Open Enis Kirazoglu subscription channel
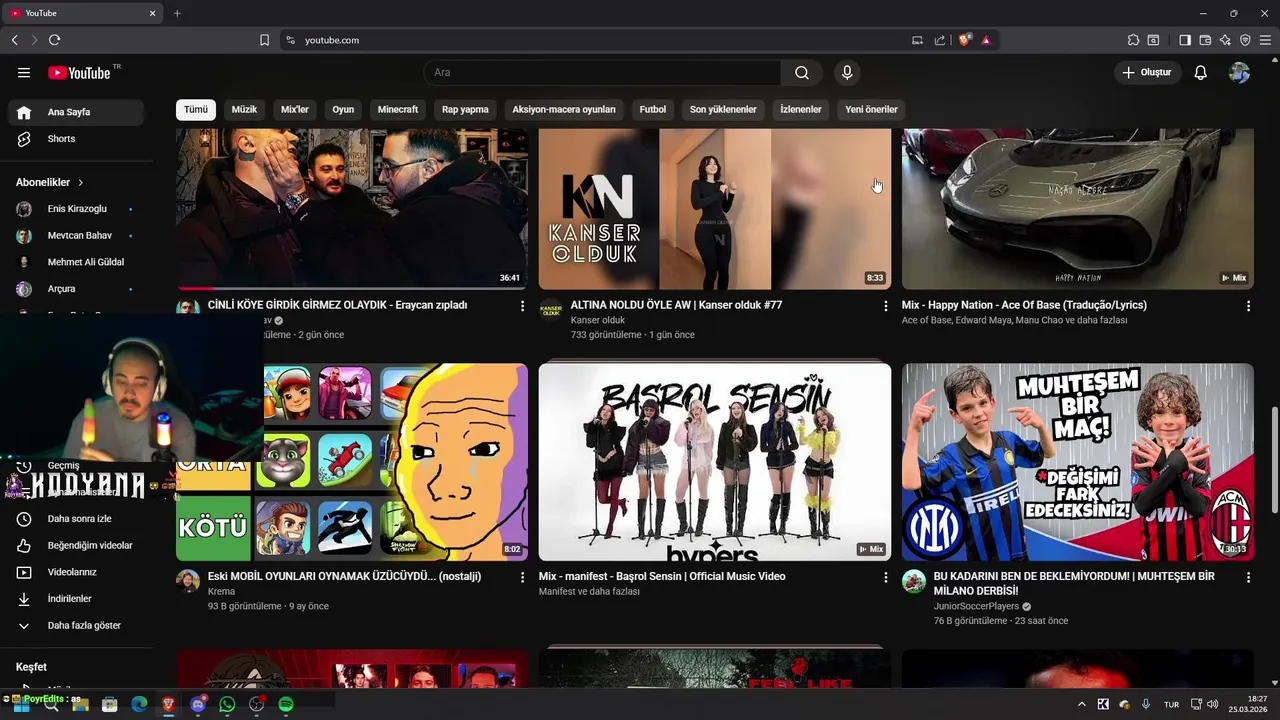The height and width of the screenshot is (720, 1280). pos(78,209)
